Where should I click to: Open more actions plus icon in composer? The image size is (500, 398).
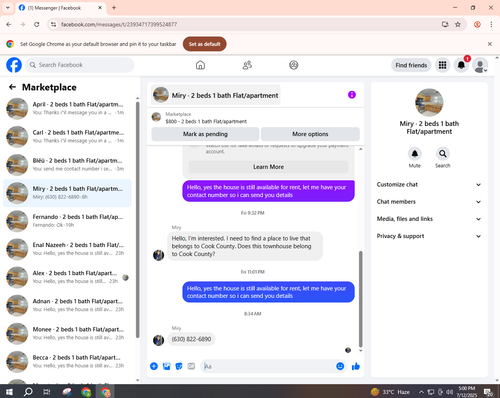tap(154, 366)
